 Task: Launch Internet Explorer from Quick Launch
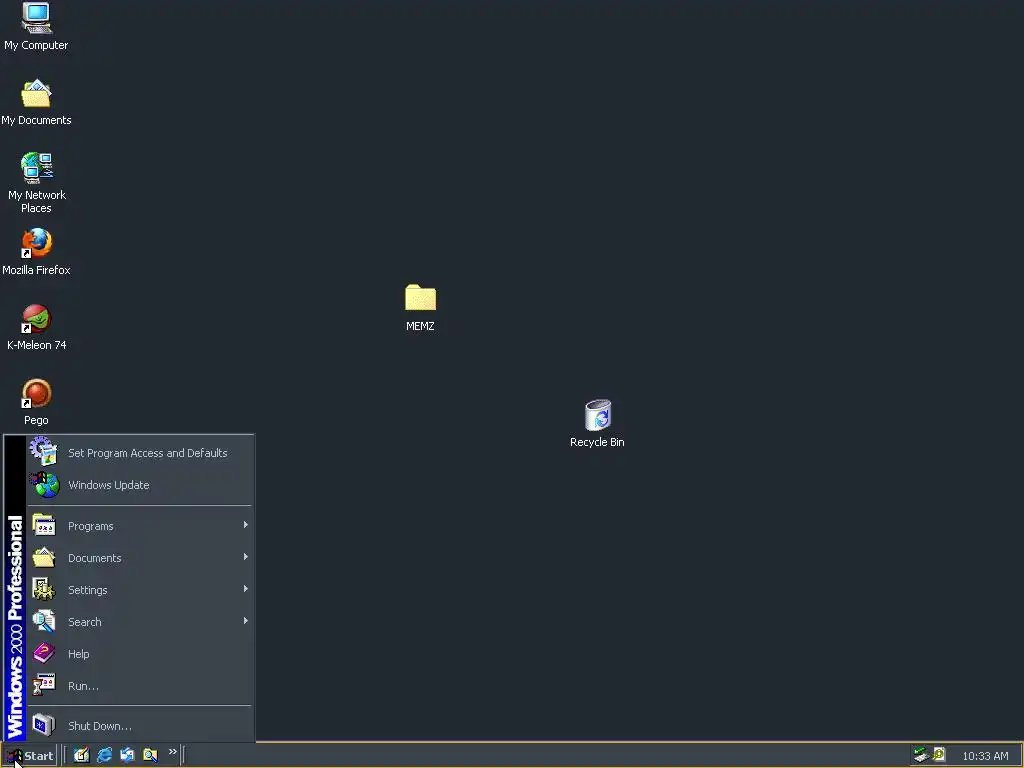104,755
